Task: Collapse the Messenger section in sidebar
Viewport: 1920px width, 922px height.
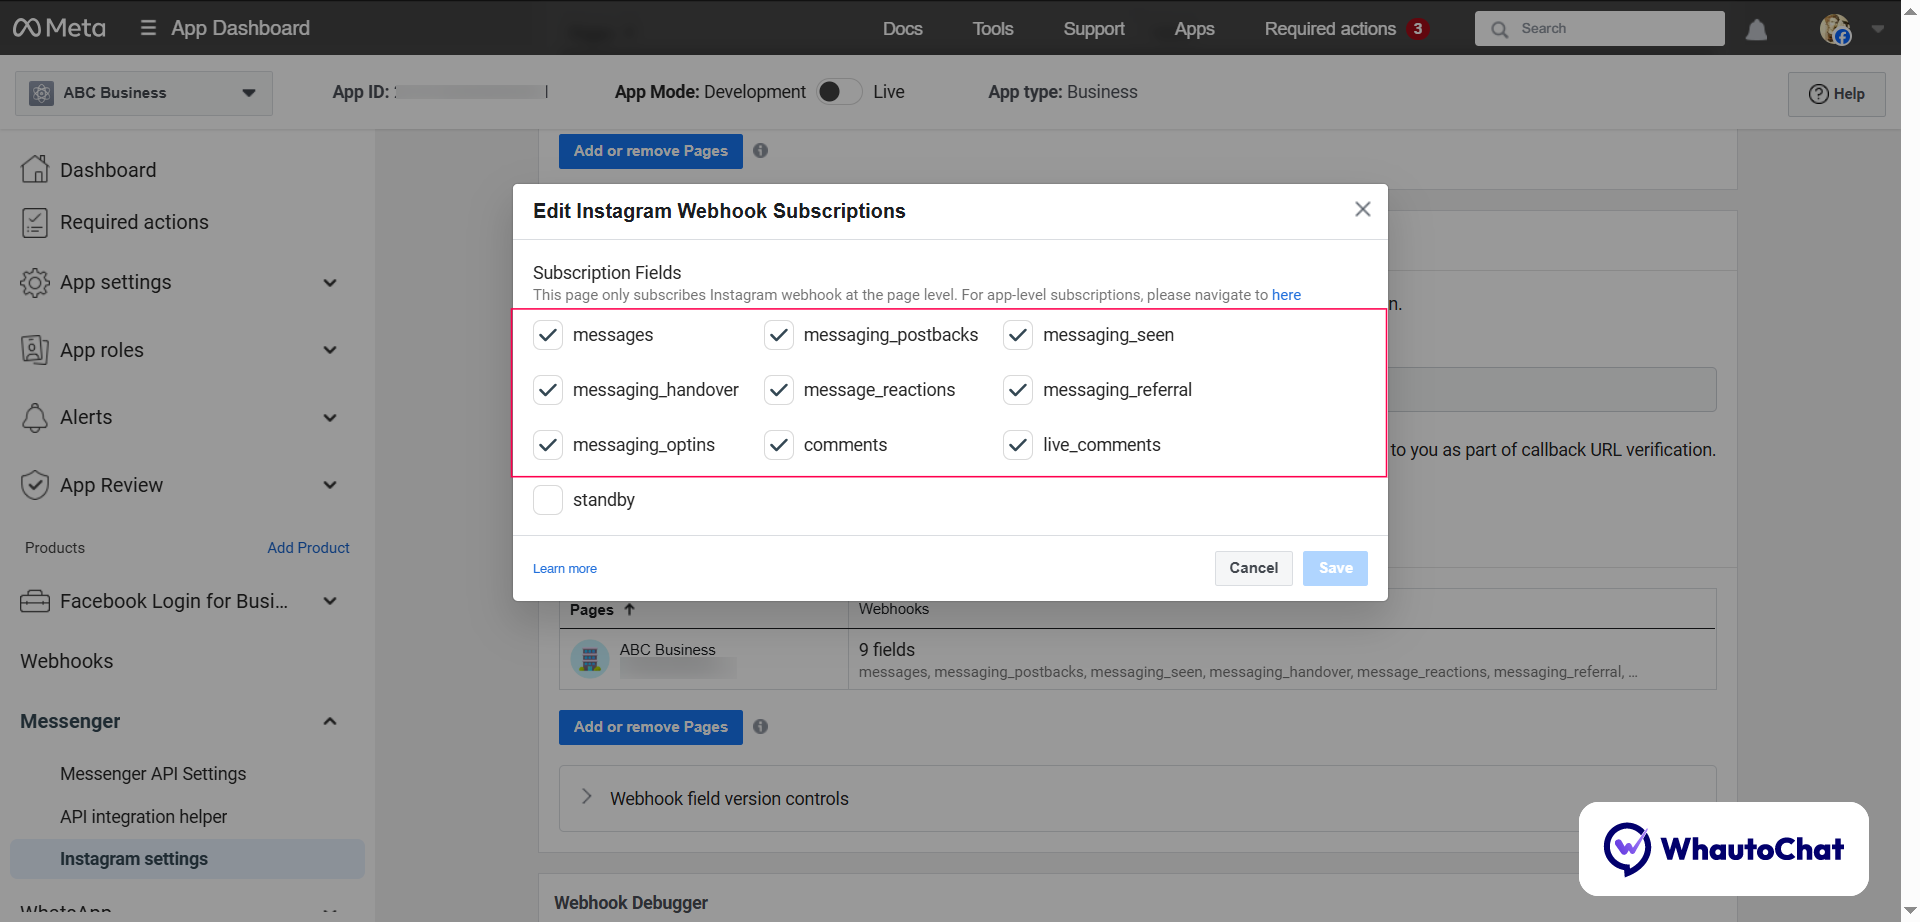Action: point(329,721)
